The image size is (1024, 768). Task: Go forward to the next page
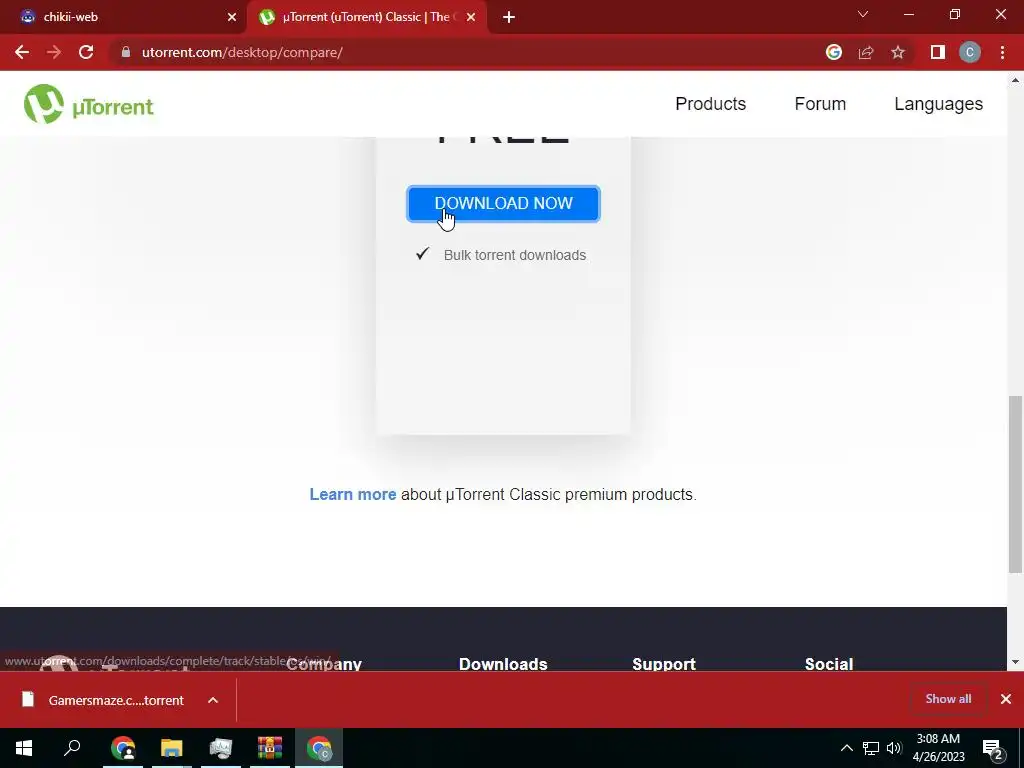pyautogui.click(x=54, y=52)
